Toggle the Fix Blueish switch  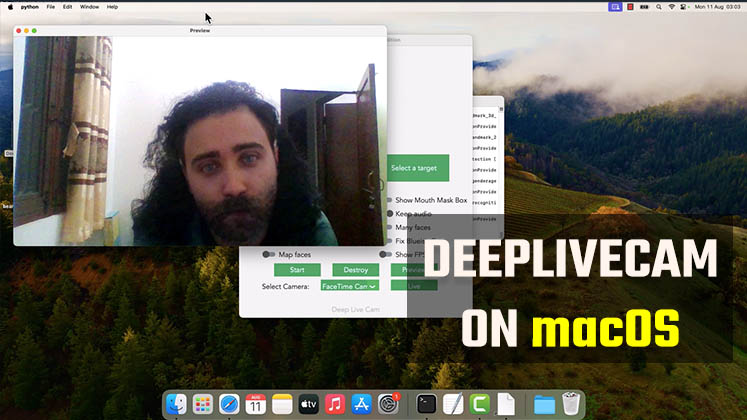click(390, 241)
